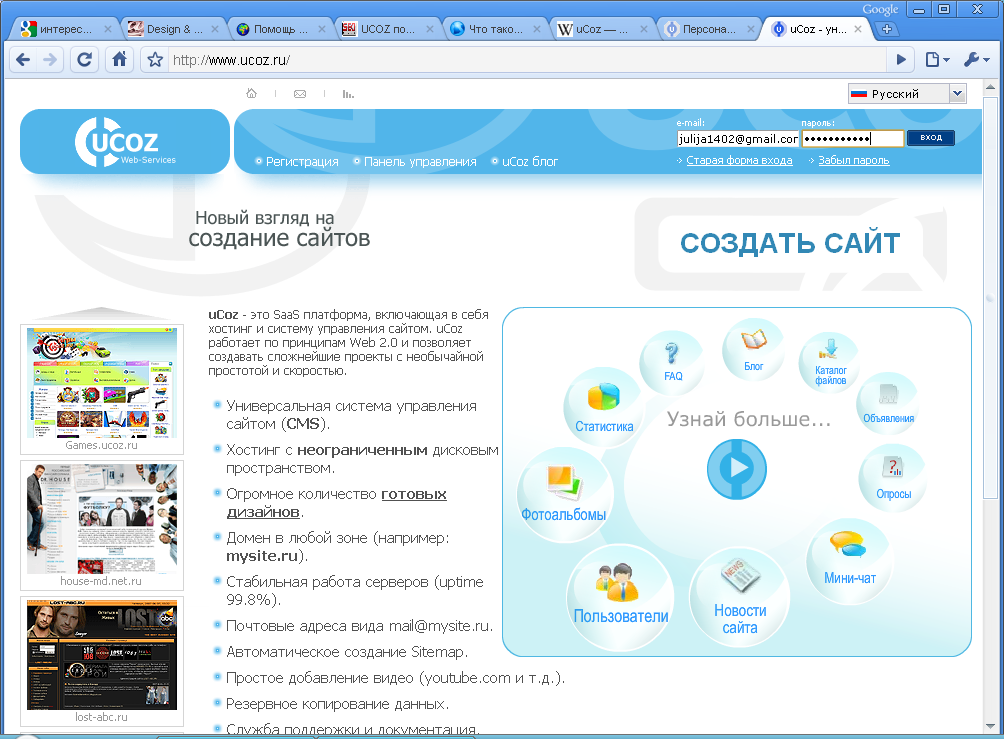The image size is (1004, 739).
Task: Click the small home icon above the header
Action: (x=252, y=93)
